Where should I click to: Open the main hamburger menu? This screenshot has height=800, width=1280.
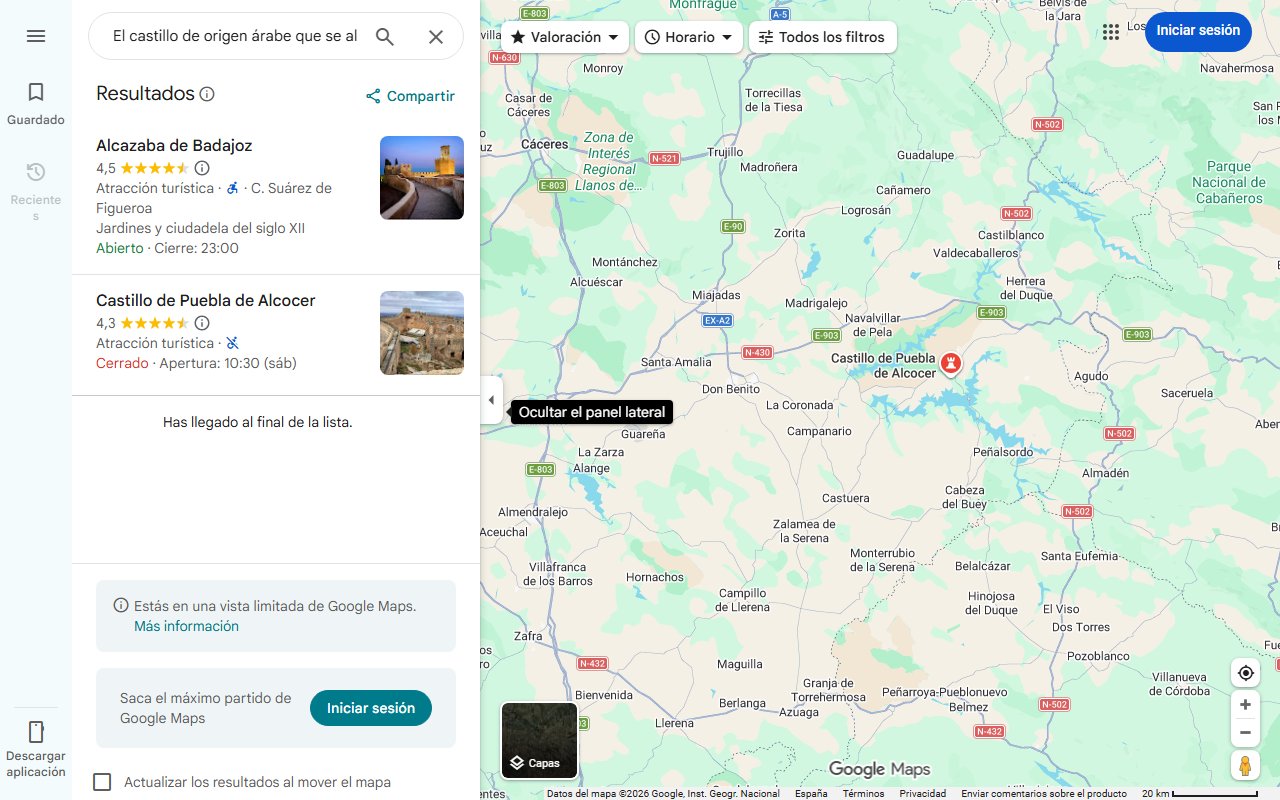pos(36,36)
